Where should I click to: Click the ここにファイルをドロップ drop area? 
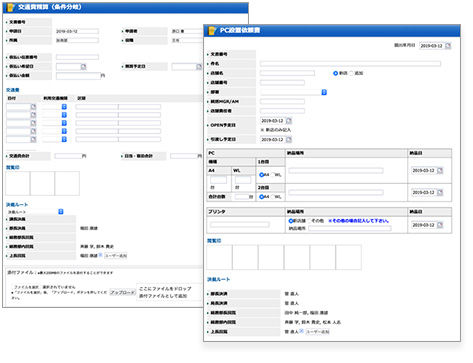[169, 292]
